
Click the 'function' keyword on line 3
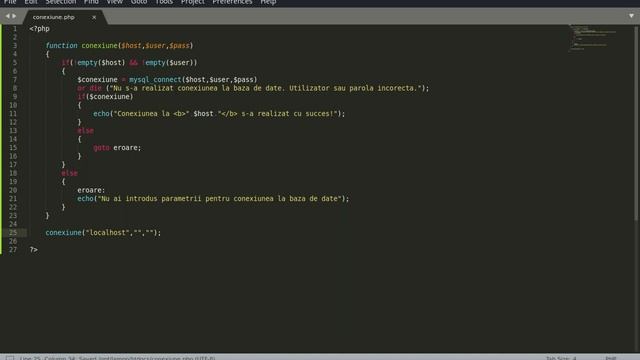pos(61,46)
